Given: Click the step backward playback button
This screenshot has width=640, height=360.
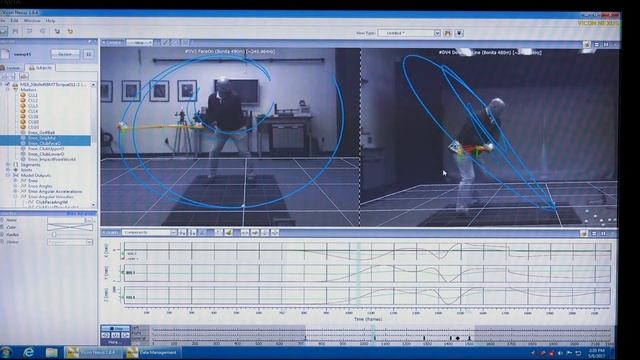Looking at the screenshot, I should click(x=106, y=335).
